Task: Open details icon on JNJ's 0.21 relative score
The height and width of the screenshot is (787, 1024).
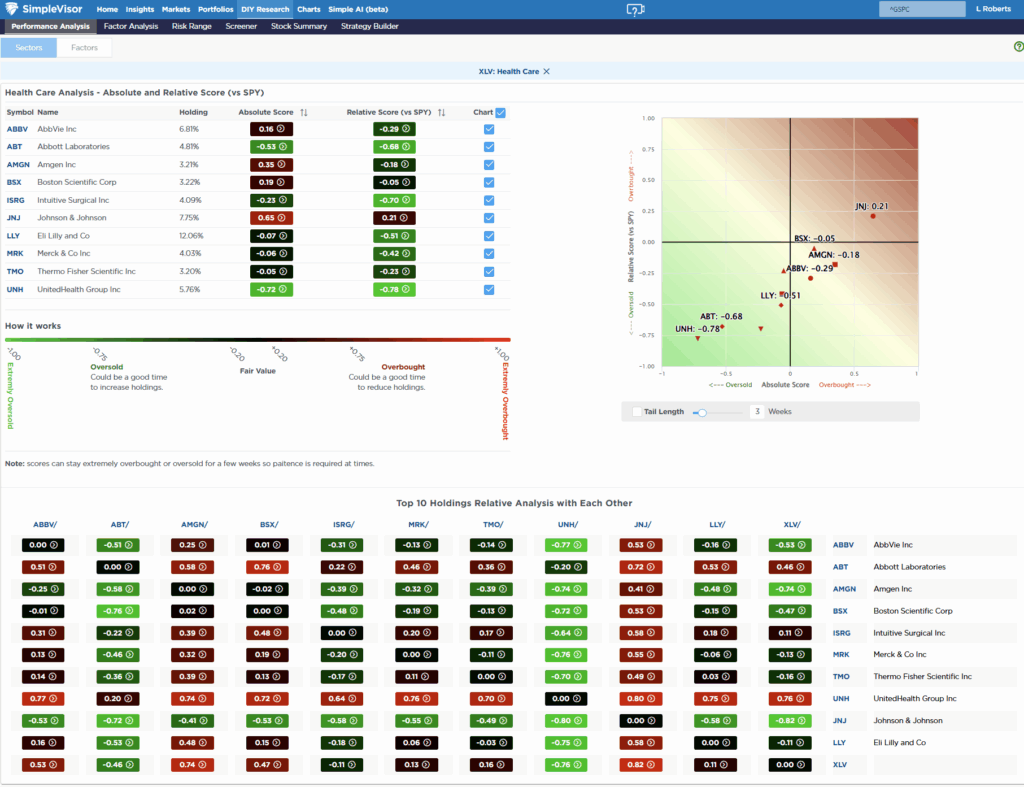Action: pyautogui.click(x=404, y=217)
